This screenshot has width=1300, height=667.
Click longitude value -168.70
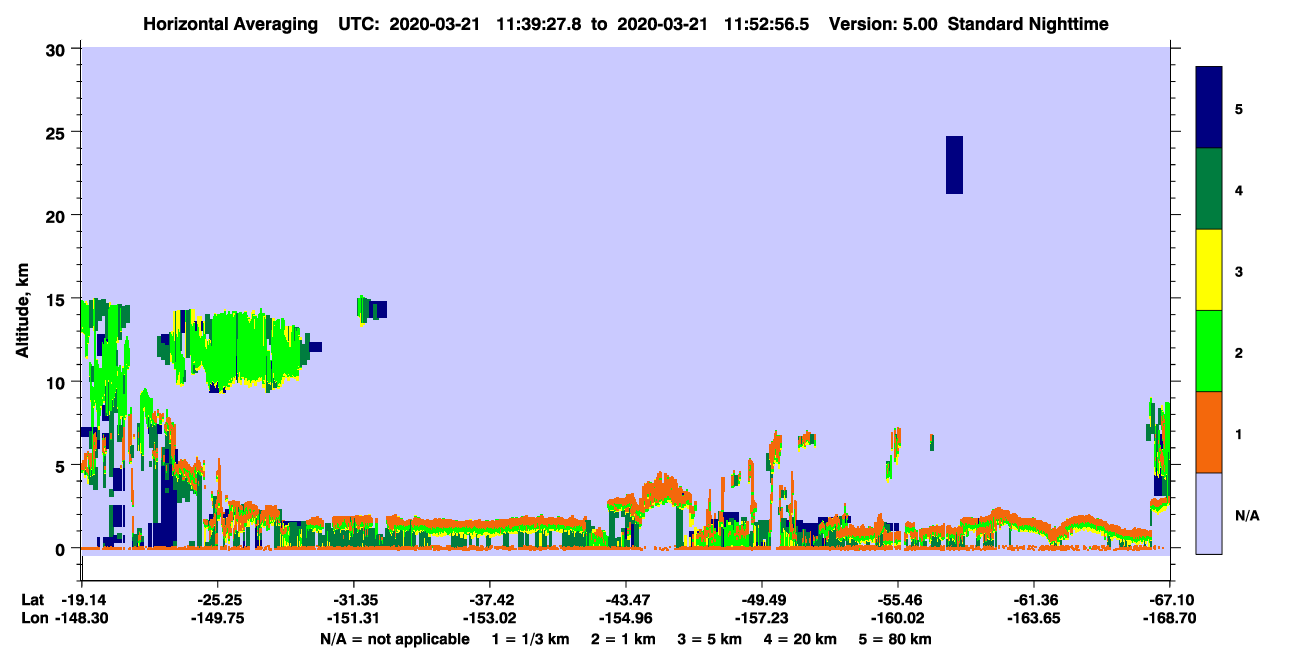(x=1170, y=618)
